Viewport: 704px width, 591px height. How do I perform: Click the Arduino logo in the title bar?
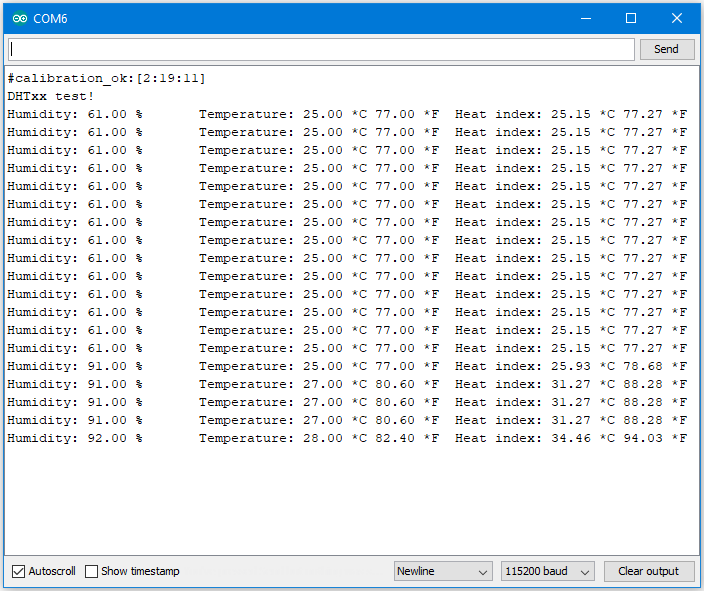tap(20, 18)
